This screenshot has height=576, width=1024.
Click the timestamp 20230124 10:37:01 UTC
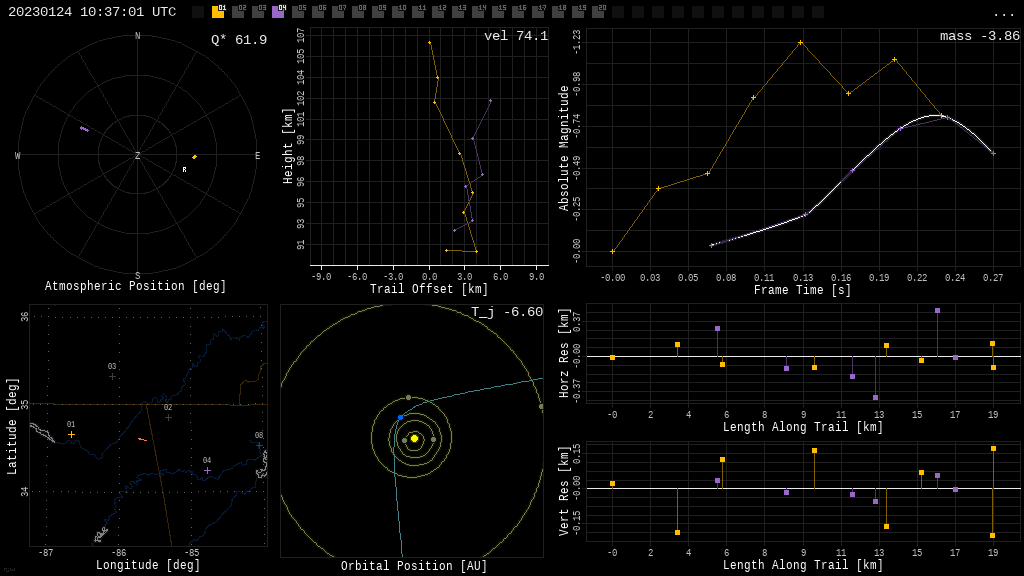(92, 12)
